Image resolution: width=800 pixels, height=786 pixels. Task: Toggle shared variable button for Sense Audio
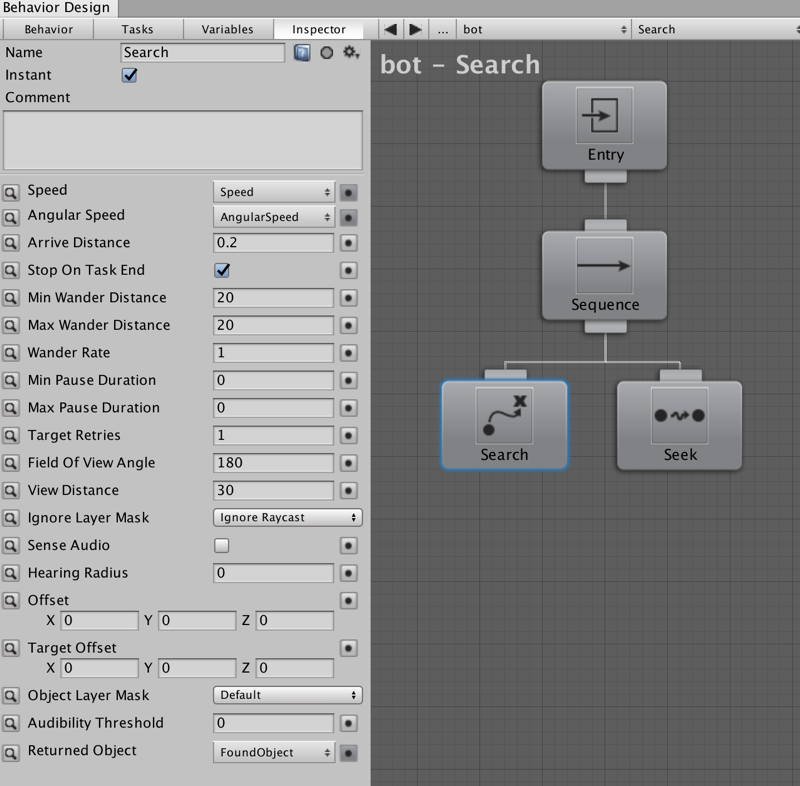point(348,545)
